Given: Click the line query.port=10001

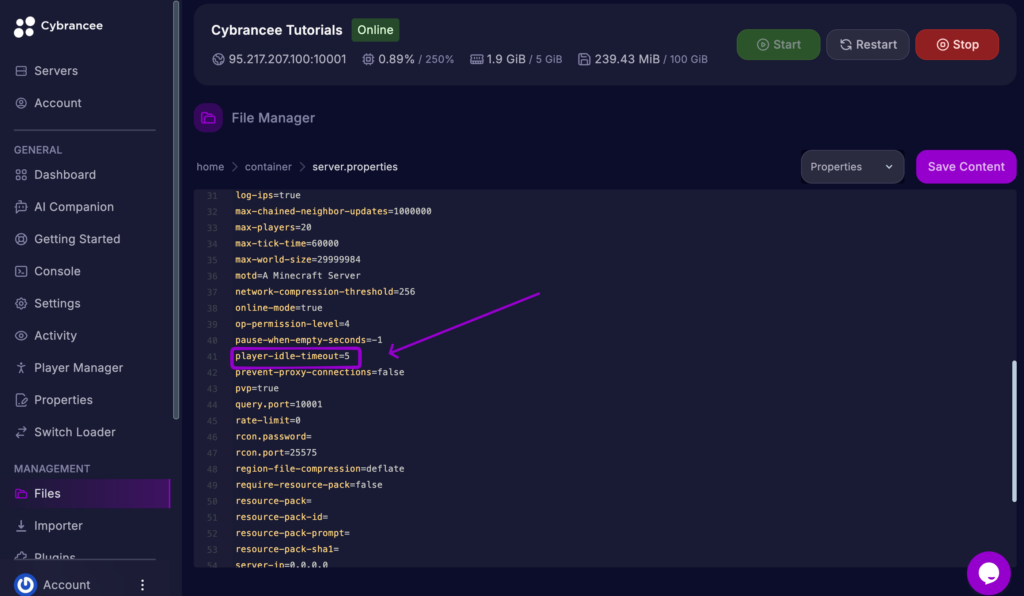Looking at the screenshot, I should click(x=278, y=404).
